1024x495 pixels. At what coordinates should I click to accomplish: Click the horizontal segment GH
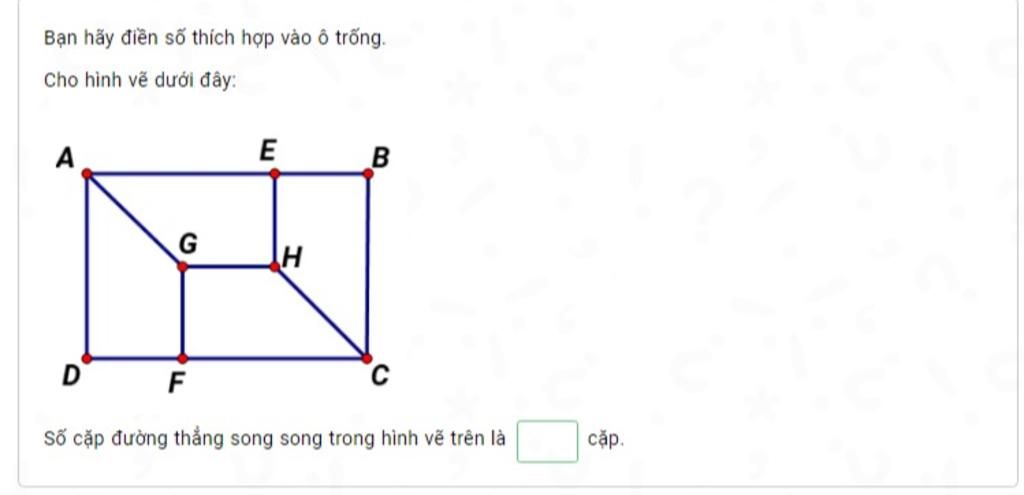coord(229,266)
